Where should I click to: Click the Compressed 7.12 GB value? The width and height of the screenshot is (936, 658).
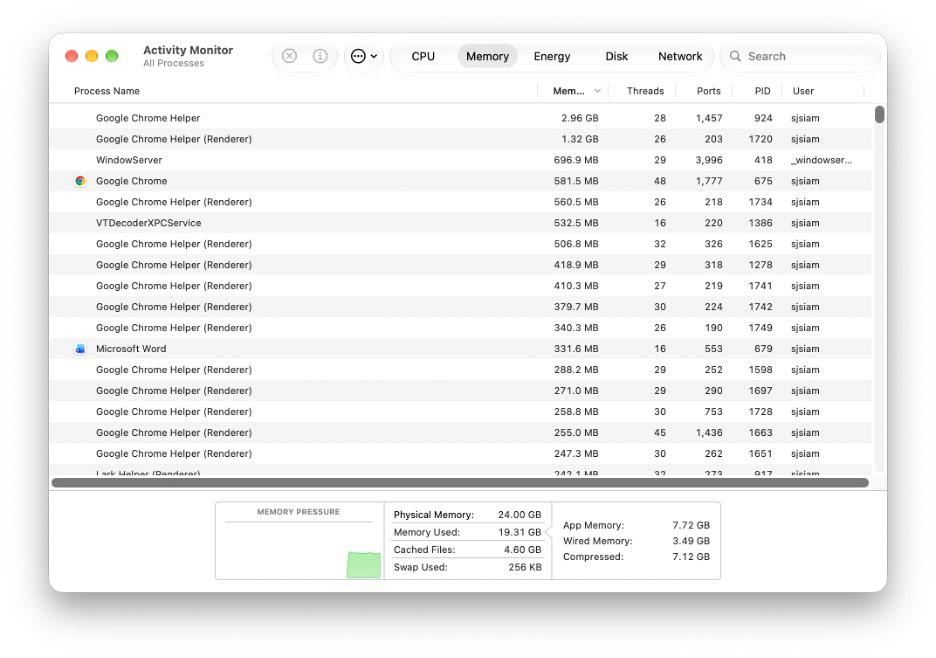pos(691,556)
